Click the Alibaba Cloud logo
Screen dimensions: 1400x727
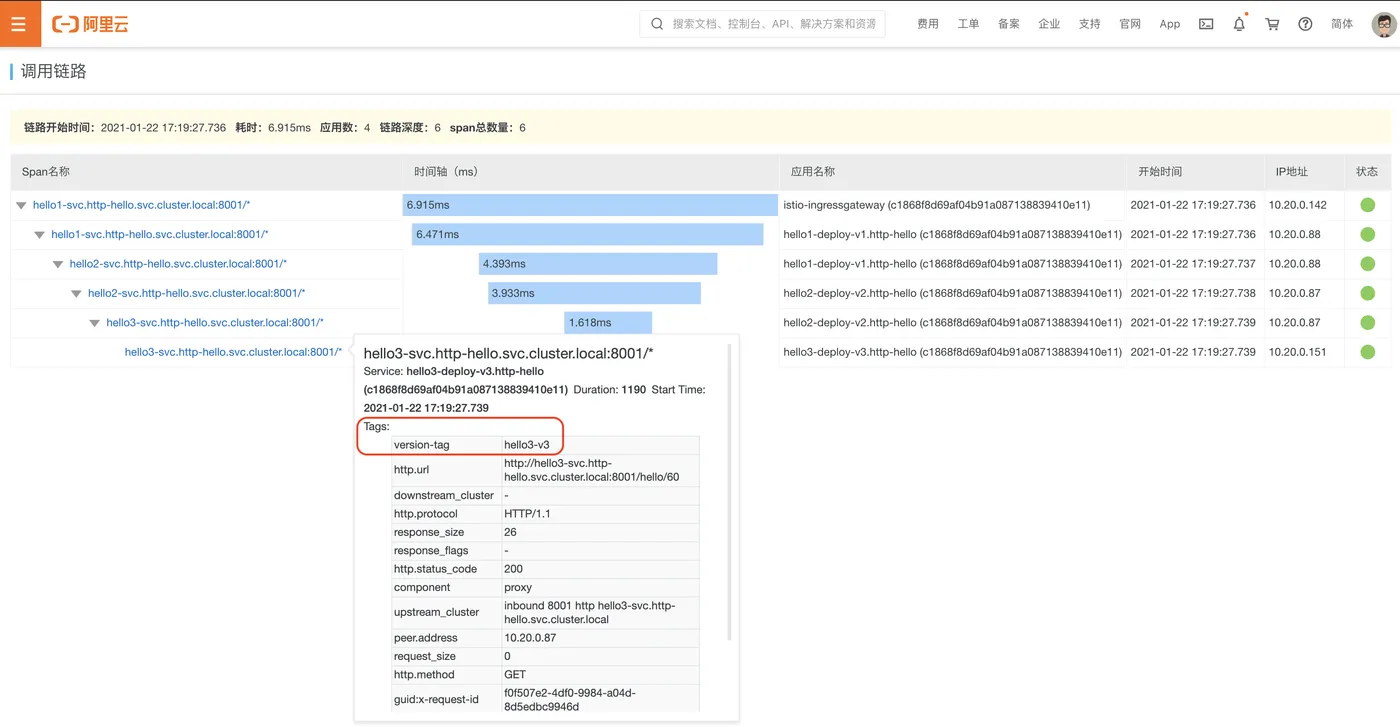[x=90, y=24]
